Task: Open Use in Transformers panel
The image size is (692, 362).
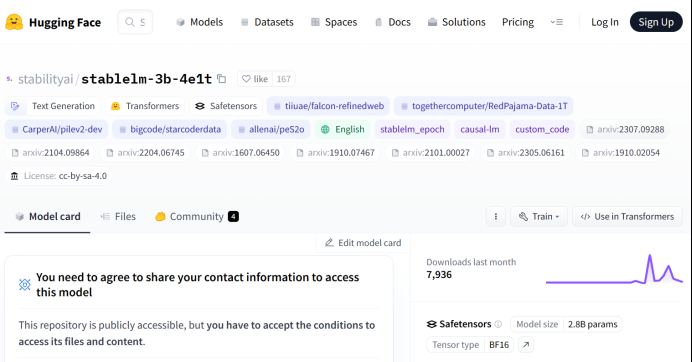Action: pos(627,217)
